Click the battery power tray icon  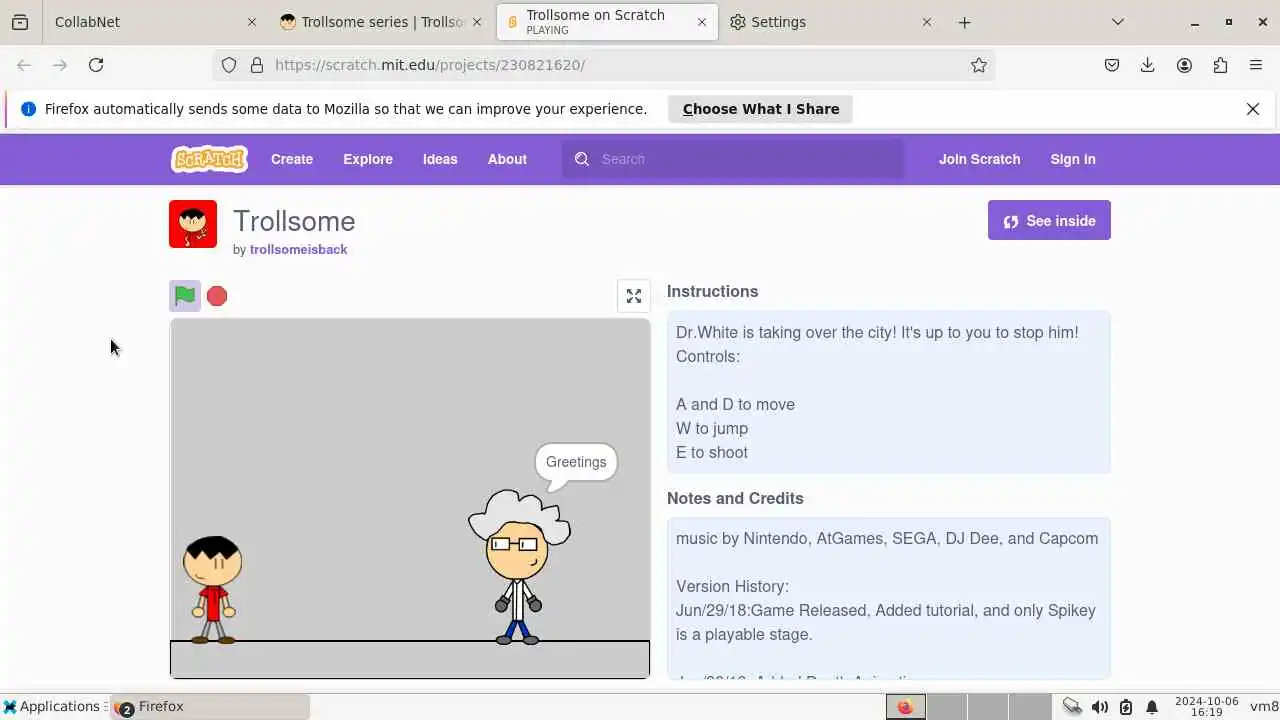pos(1126,707)
